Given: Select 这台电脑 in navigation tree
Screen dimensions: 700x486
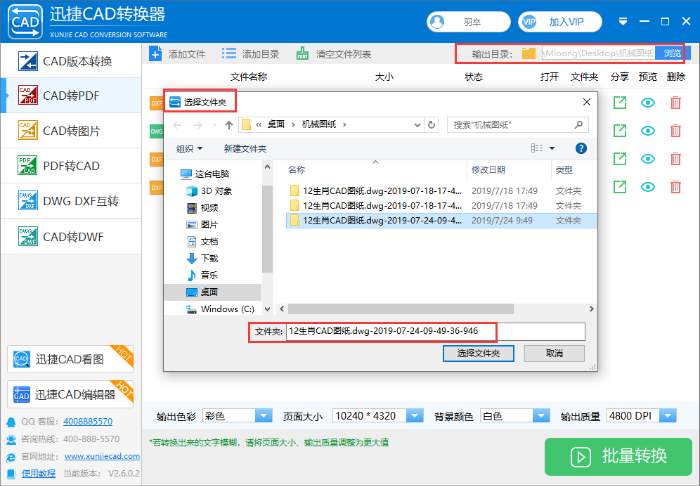Looking at the screenshot, I should tap(205, 174).
